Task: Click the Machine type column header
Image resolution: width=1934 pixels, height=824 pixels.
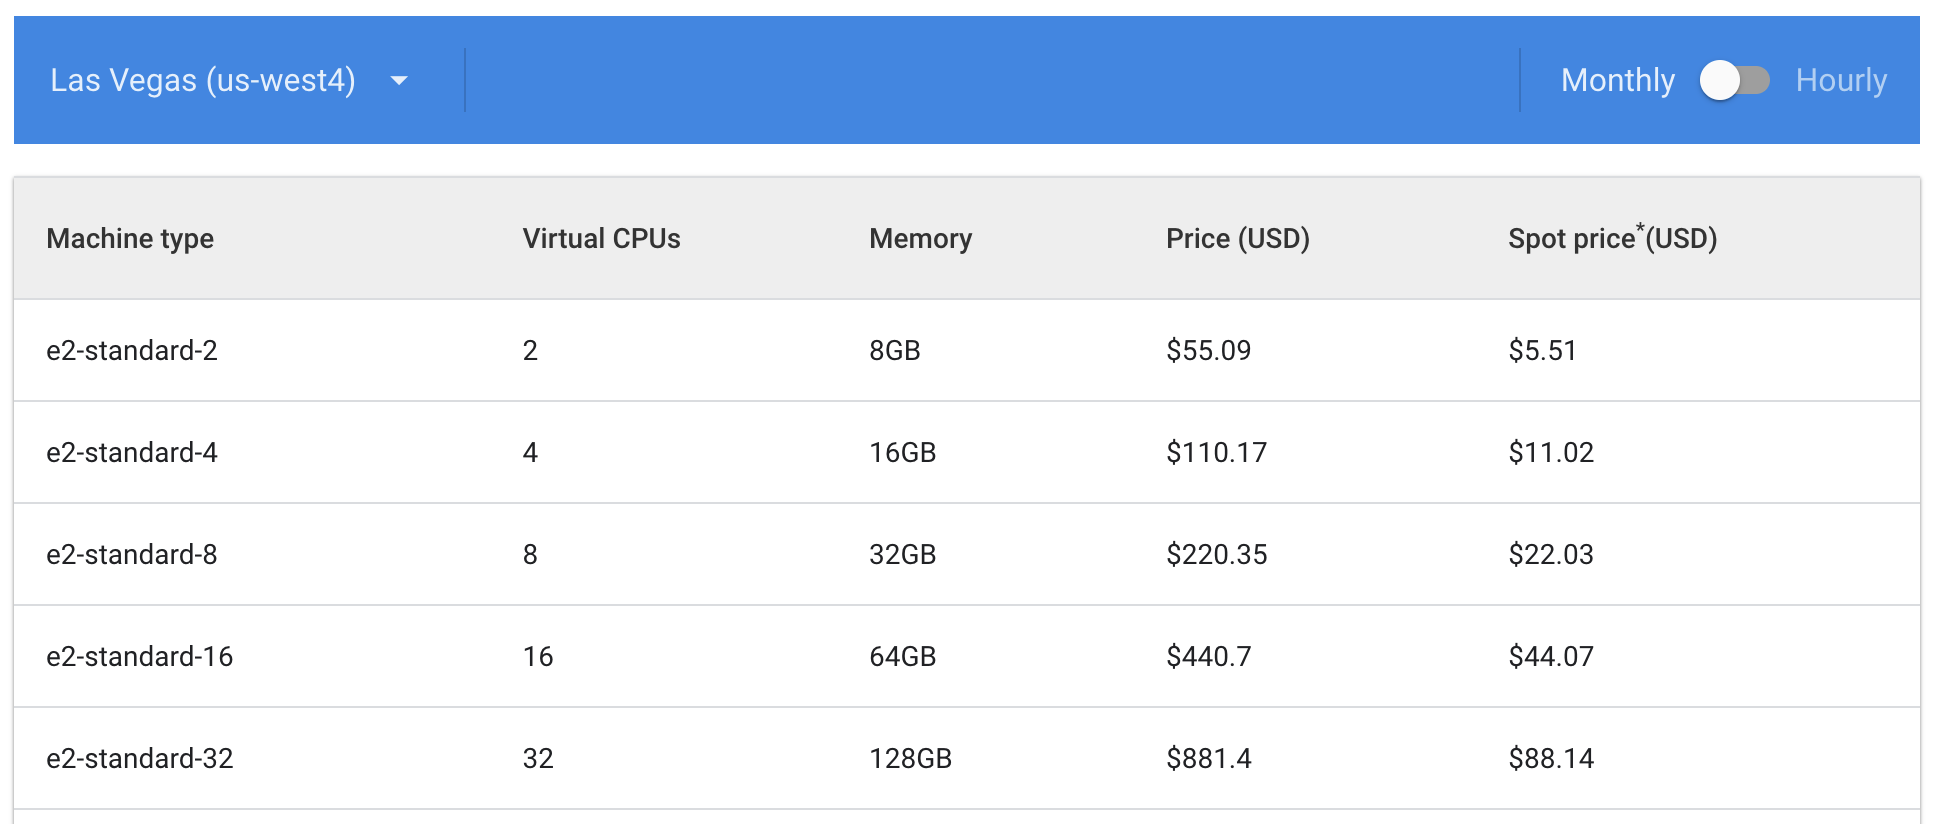Action: coord(130,239)
